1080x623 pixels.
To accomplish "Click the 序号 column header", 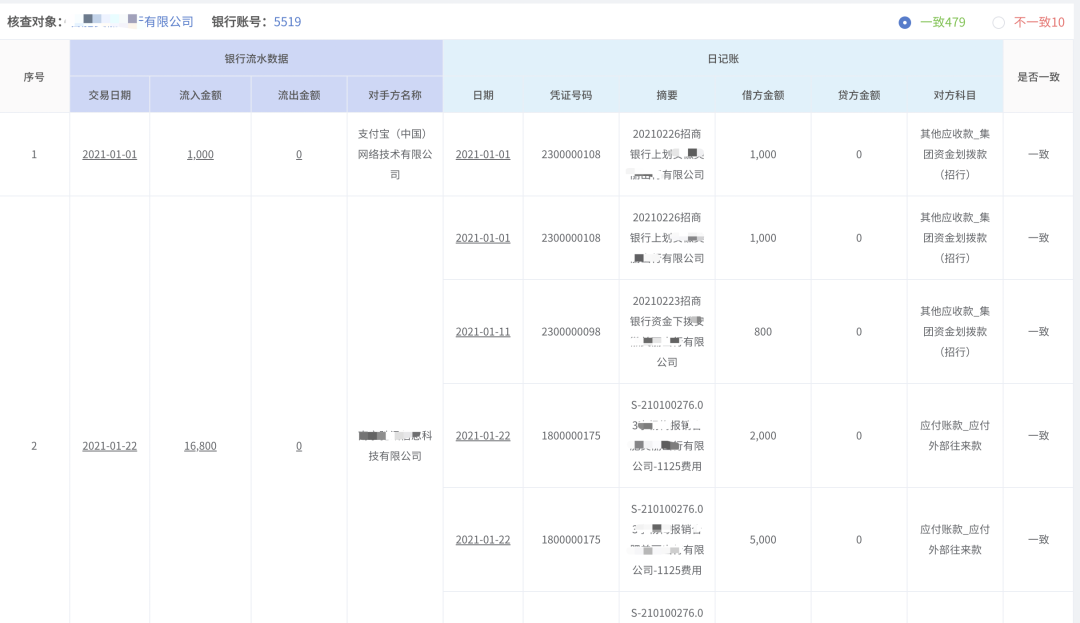I will [x=34, y=77].
